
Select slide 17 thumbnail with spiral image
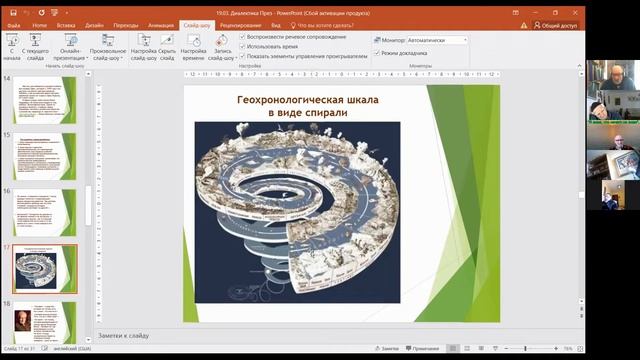[44, 269]
